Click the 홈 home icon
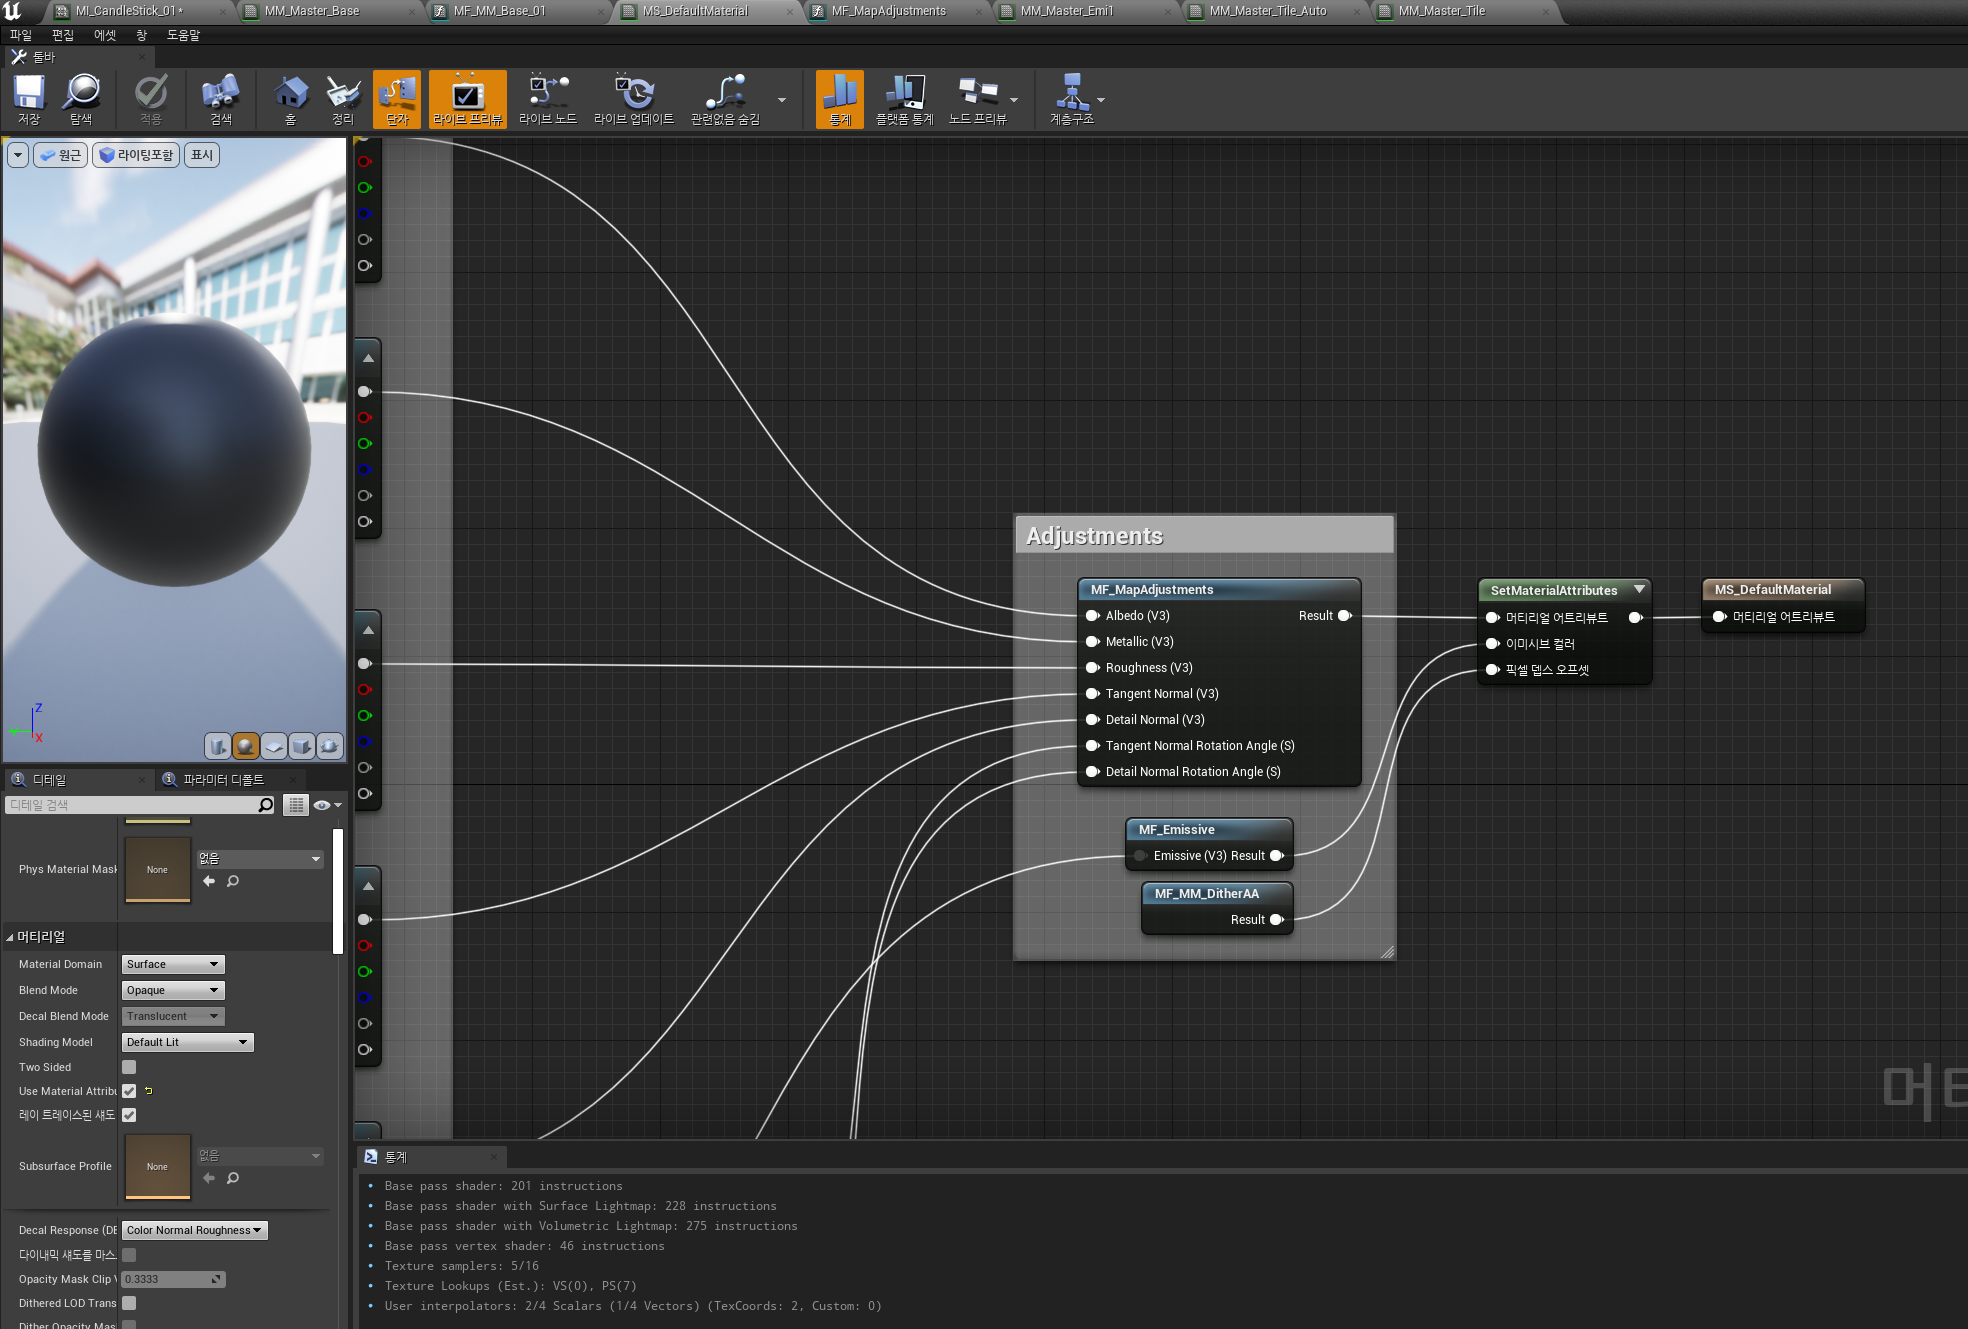1968x1329 pixels. 291,99
